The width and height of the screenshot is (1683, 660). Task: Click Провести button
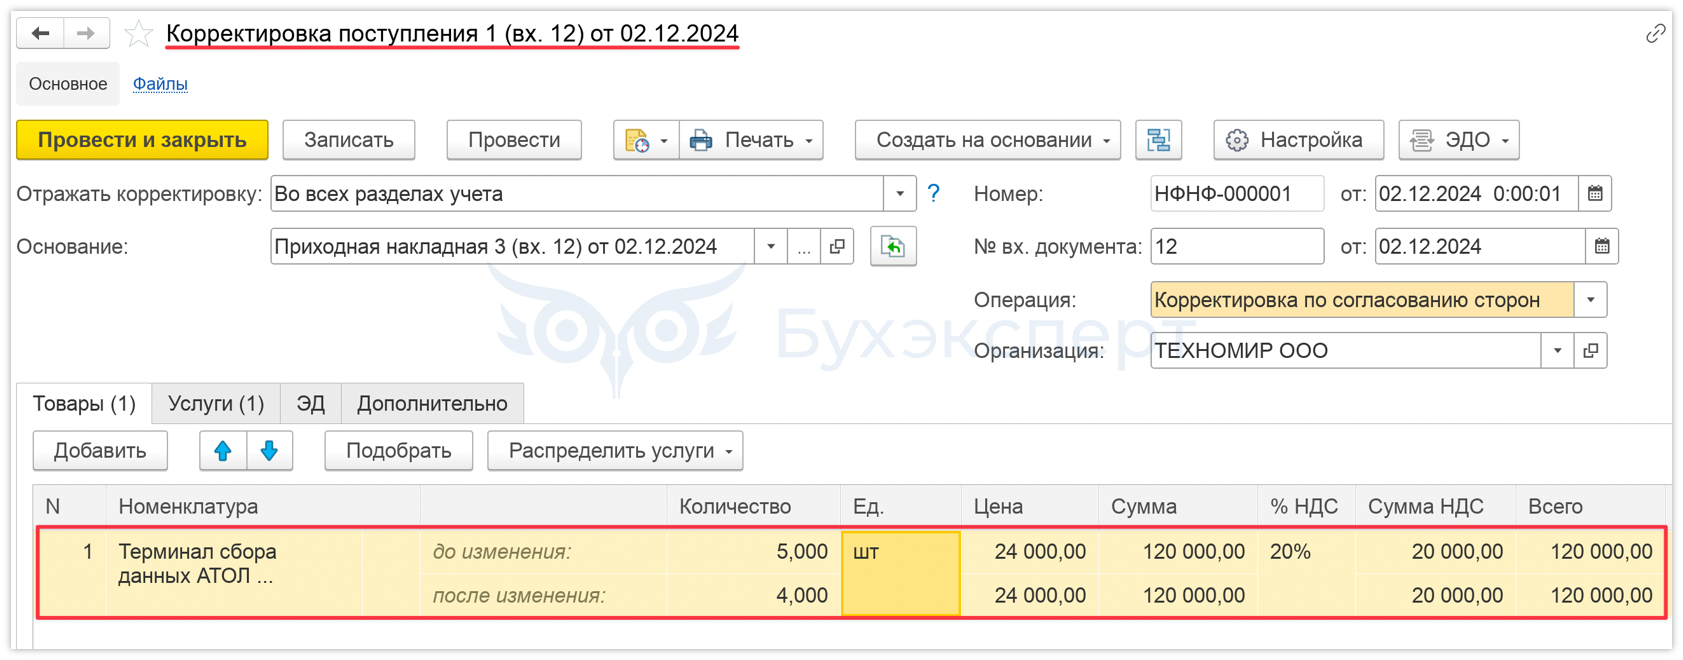point(514,140)
